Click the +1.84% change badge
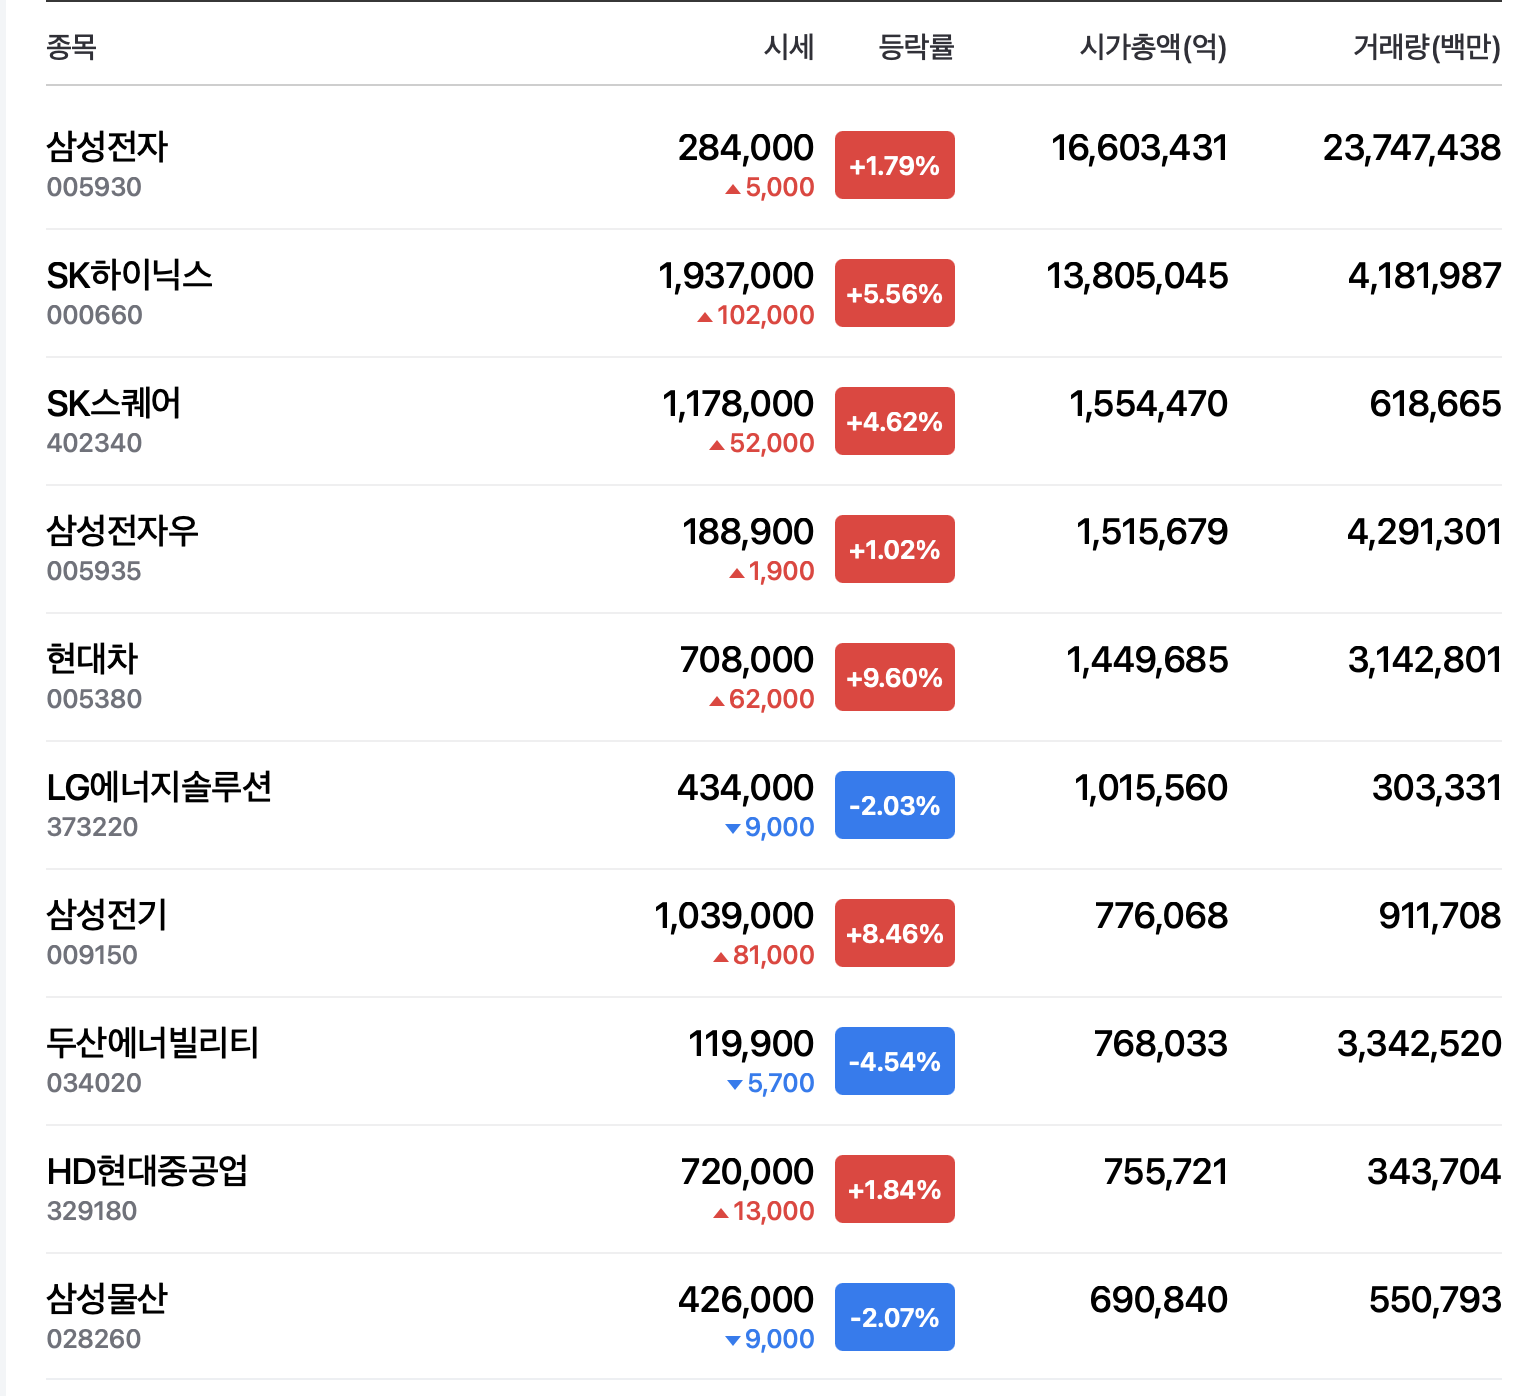This screenshot has height=1396, width=1538. [x=895, y=1189]
